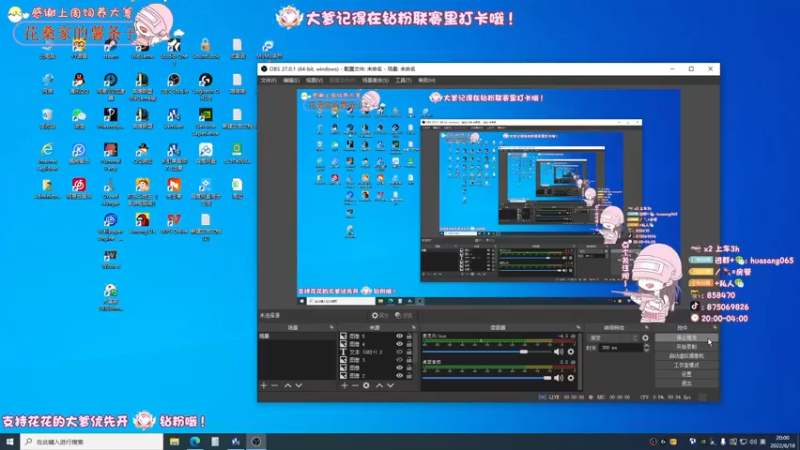This screenshot has width=800, height=450.
Task: Pop out the Scene Transitions dock icon
Action: (647, 328)
